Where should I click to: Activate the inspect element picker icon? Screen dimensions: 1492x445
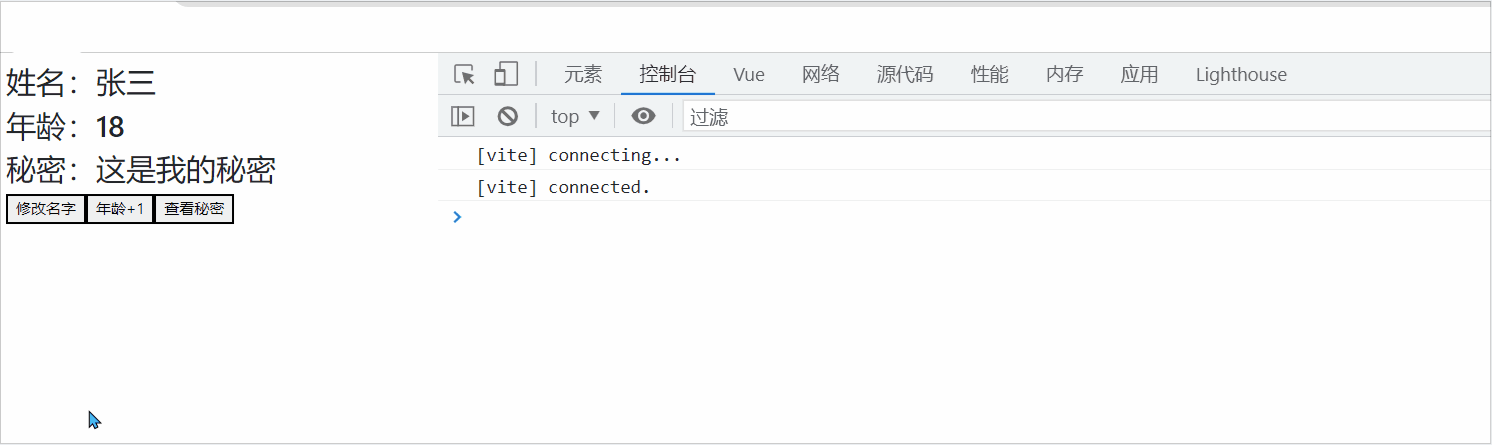coord(464,75)
